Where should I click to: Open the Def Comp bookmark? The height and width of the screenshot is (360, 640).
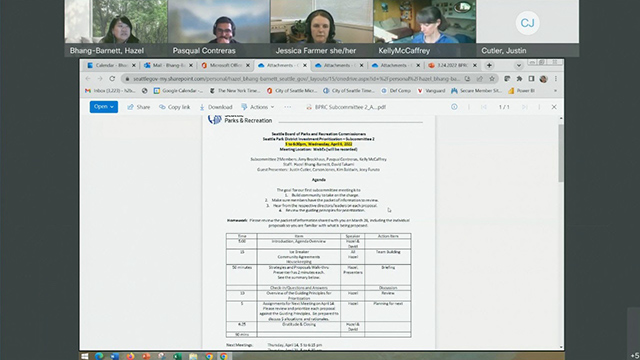pos(396,91)
